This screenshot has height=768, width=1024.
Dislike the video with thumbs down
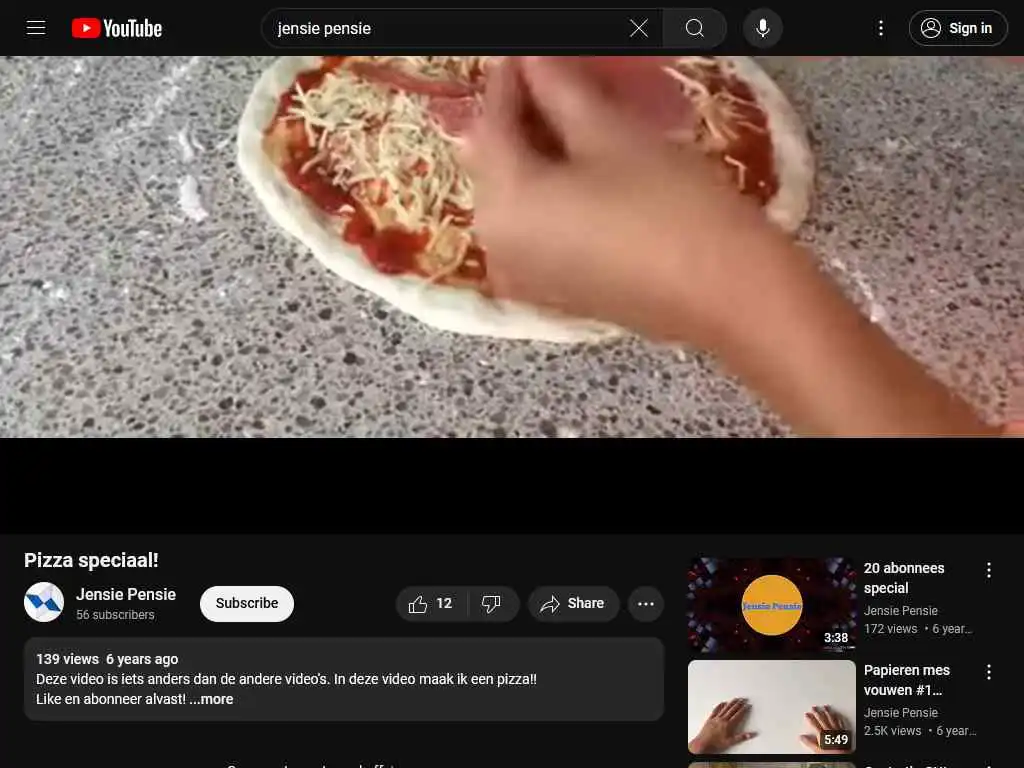(492, 604)
